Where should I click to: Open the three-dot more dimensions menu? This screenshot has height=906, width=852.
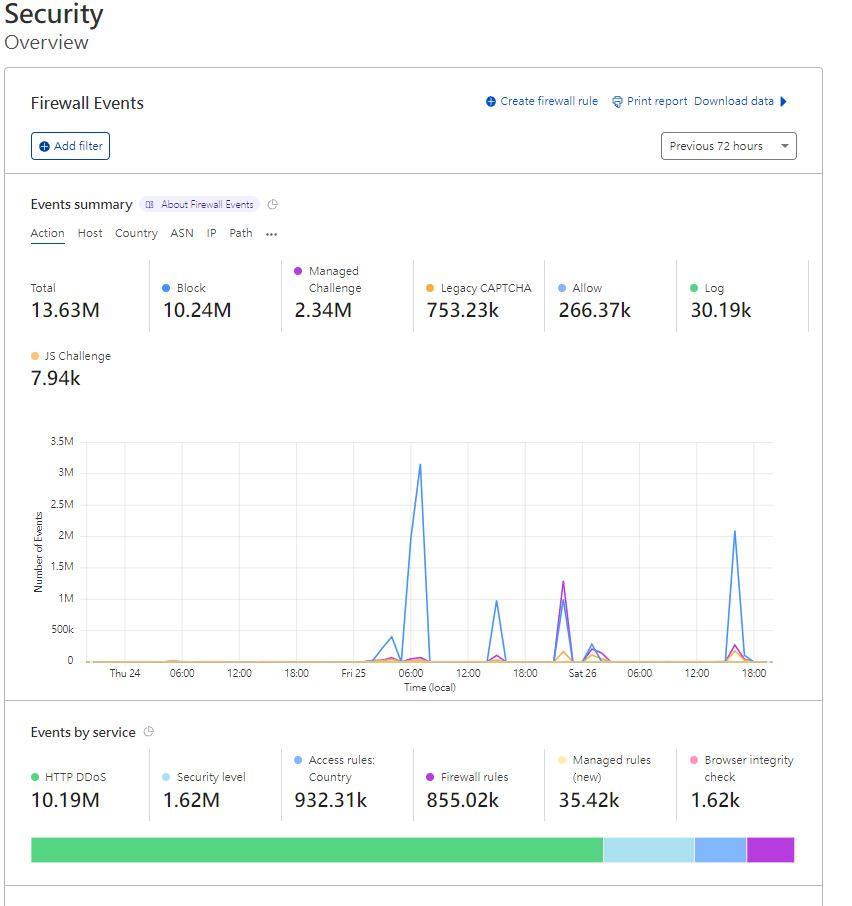click(x=271, y=234)
